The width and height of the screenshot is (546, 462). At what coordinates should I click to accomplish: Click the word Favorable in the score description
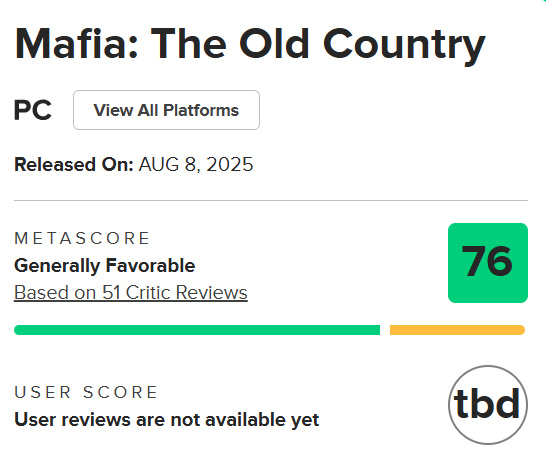pos(150,265)
